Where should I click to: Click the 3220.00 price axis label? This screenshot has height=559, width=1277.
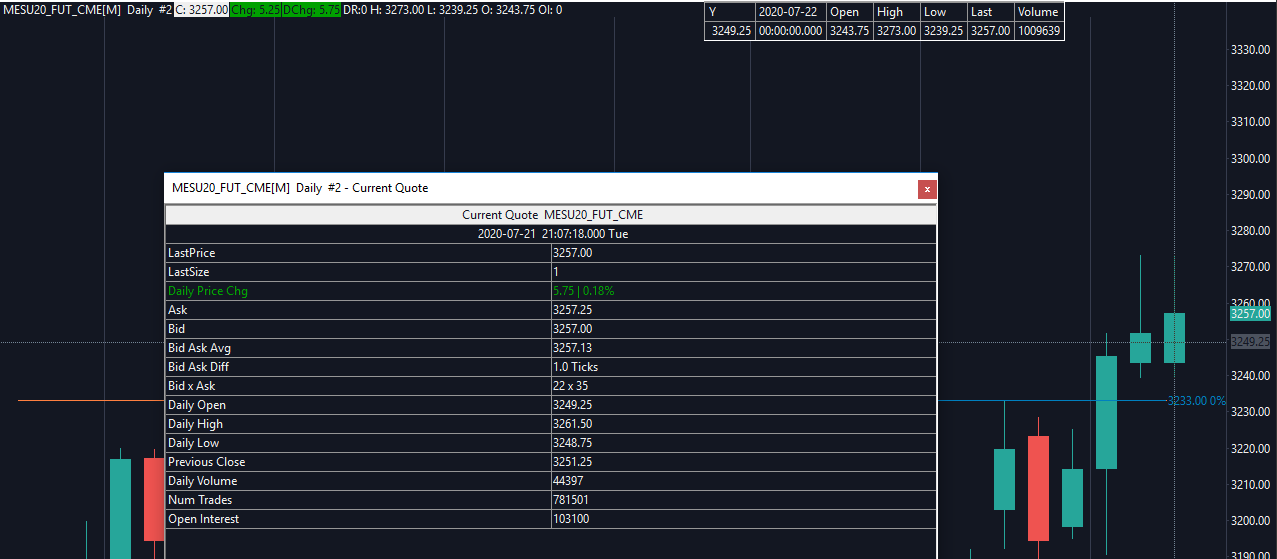[x=1251, y=449]
